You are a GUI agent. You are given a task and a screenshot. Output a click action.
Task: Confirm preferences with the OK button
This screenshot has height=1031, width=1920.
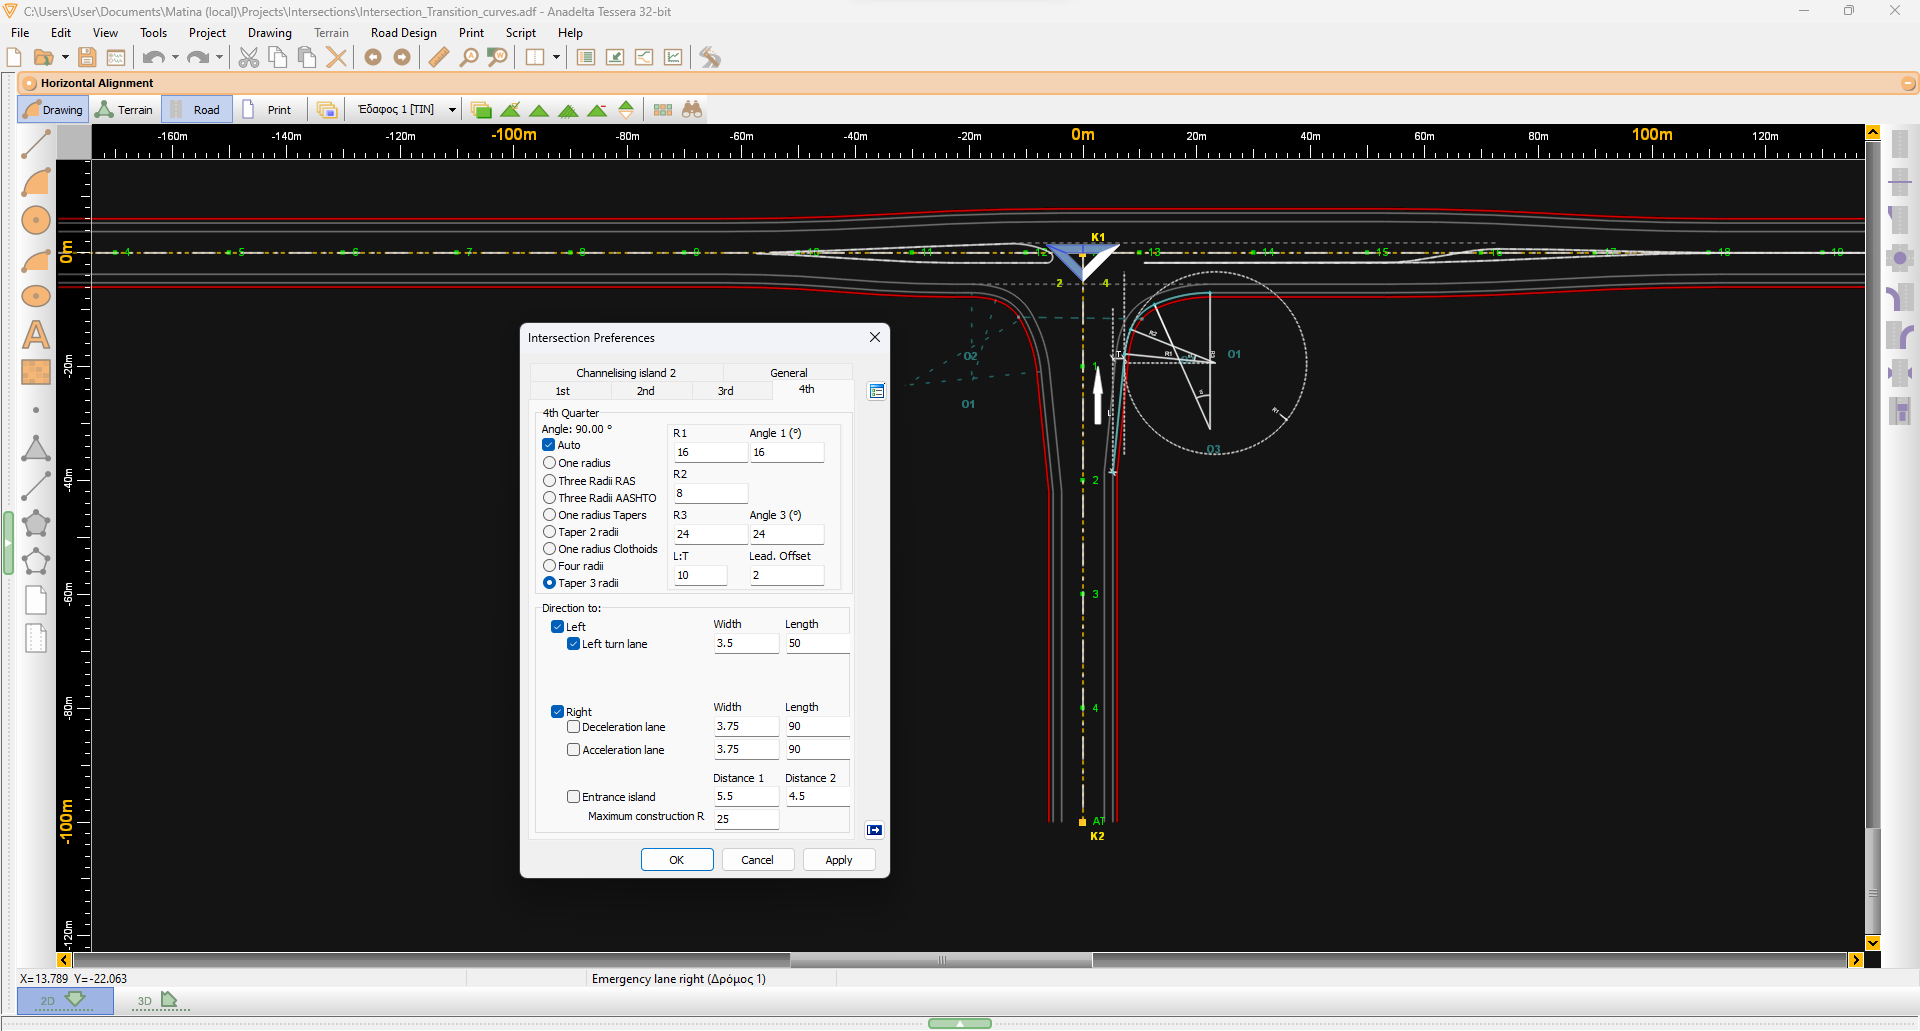[676, 860]
